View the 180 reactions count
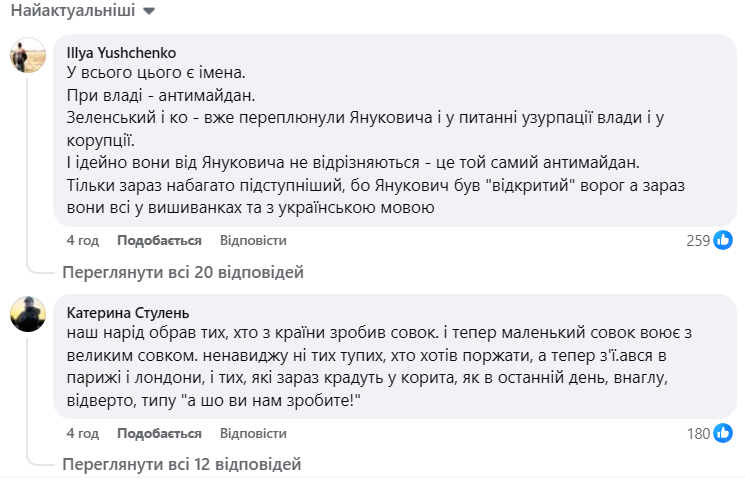The height and width of the screenshot is (481, 745). pos(697,434)
